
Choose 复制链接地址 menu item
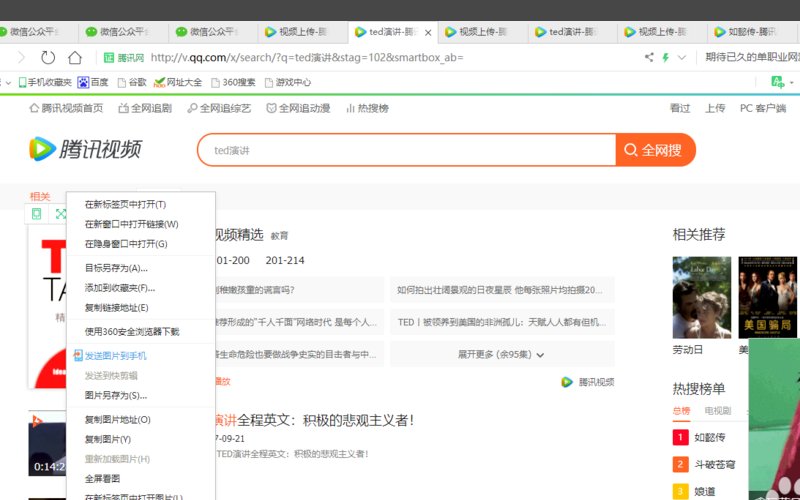point(141,308)
